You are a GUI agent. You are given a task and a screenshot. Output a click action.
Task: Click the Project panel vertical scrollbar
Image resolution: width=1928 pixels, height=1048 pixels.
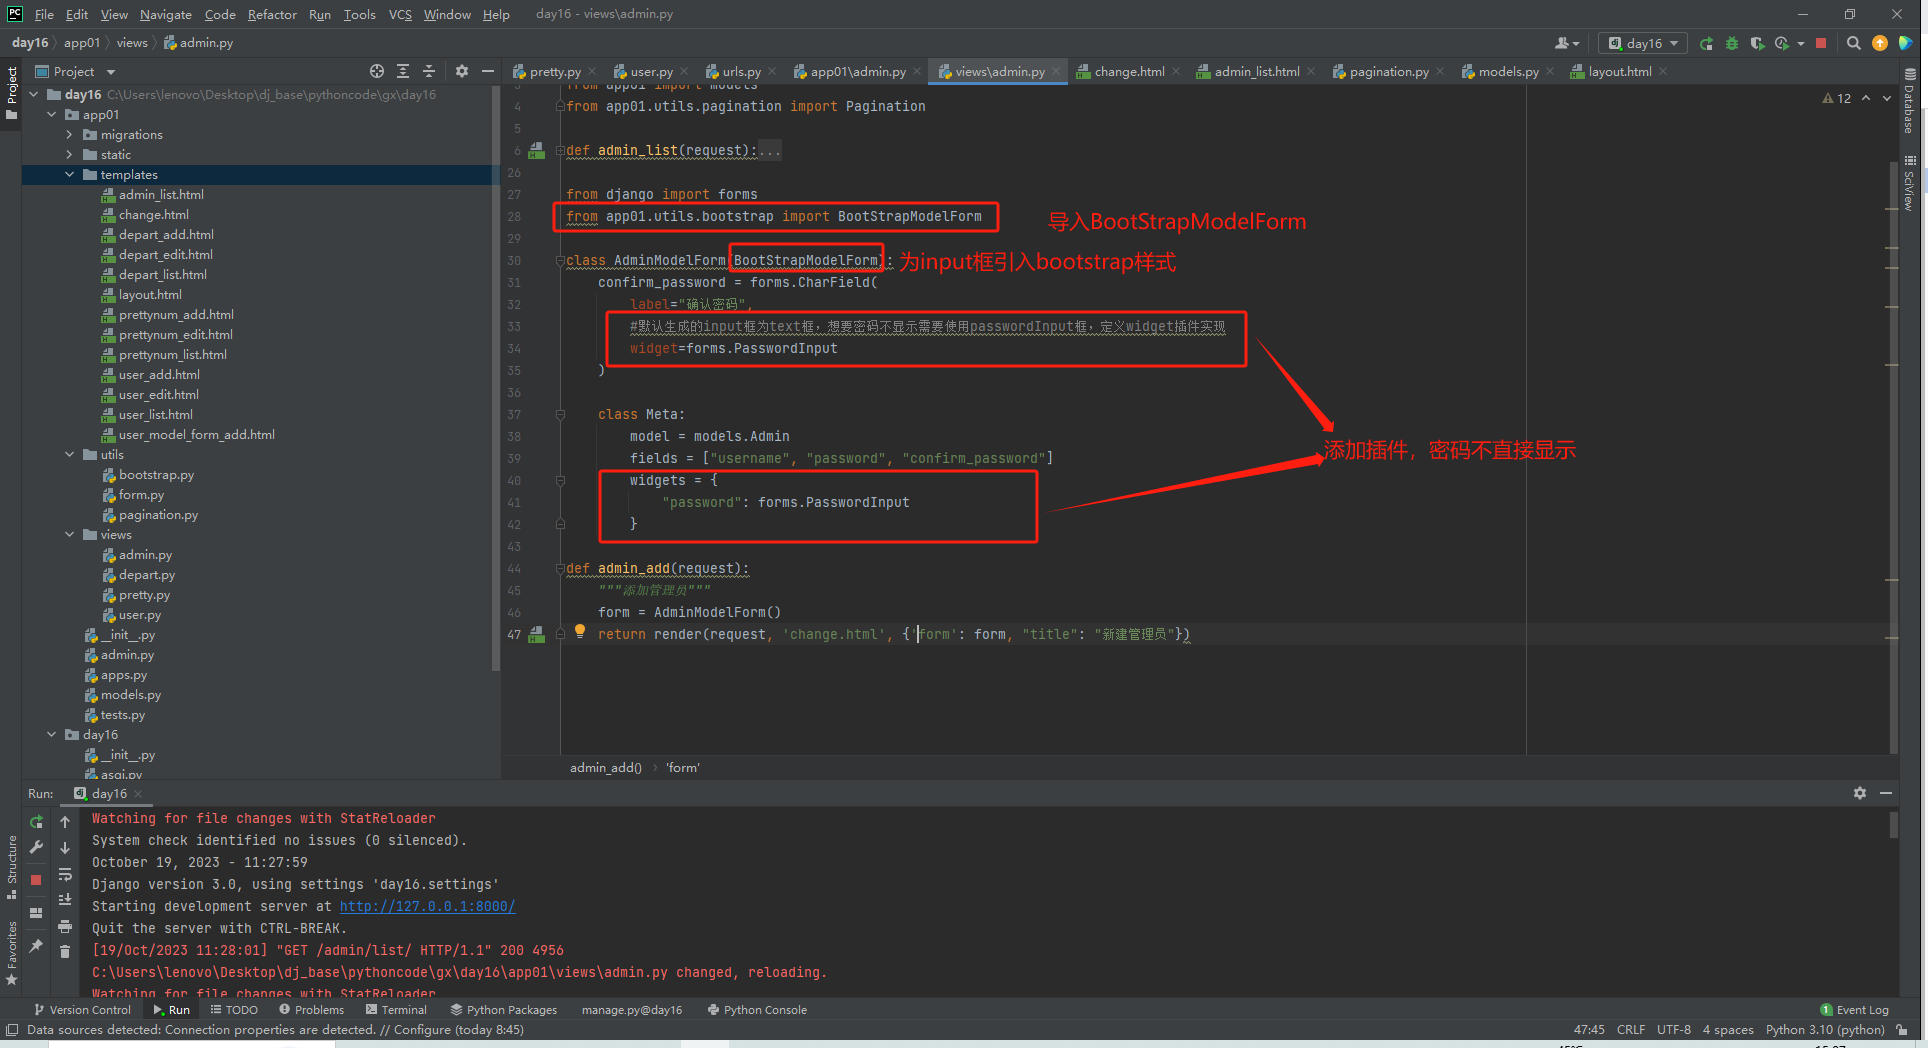[x=496, y=380]
